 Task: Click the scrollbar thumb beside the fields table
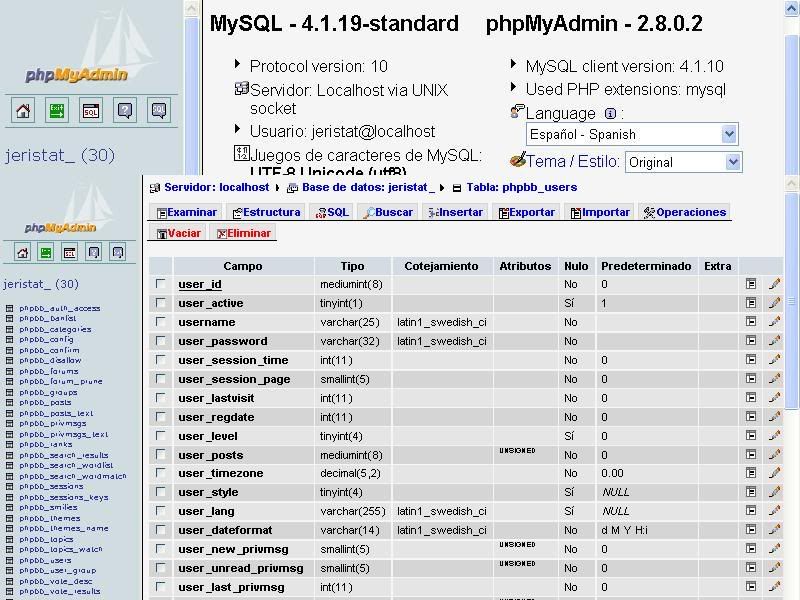coord(791,301)
